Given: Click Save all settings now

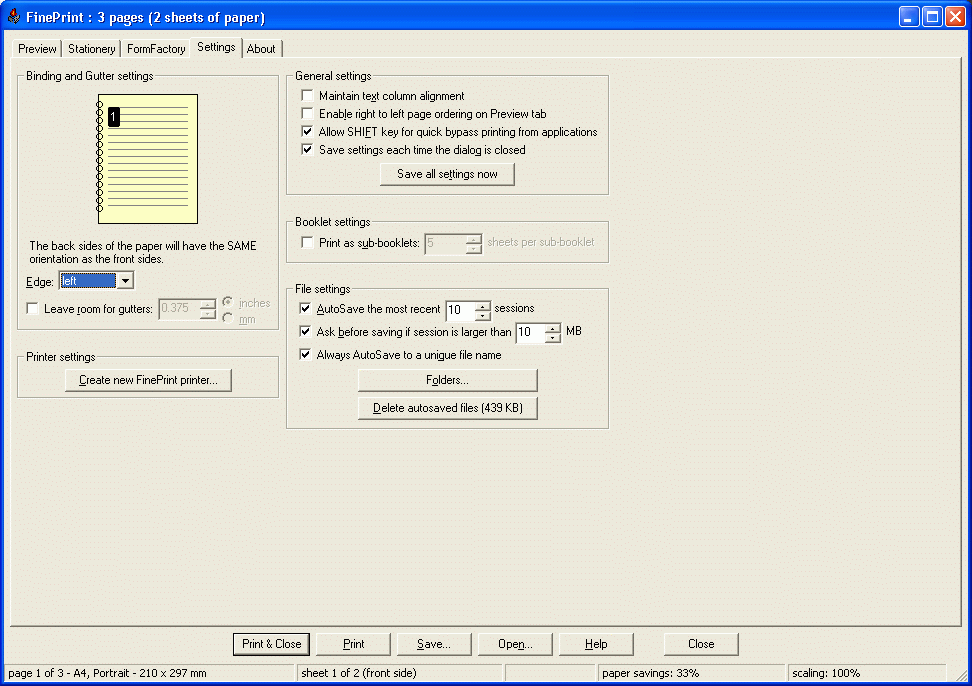Looking at the screenshot, I should 447,174.
